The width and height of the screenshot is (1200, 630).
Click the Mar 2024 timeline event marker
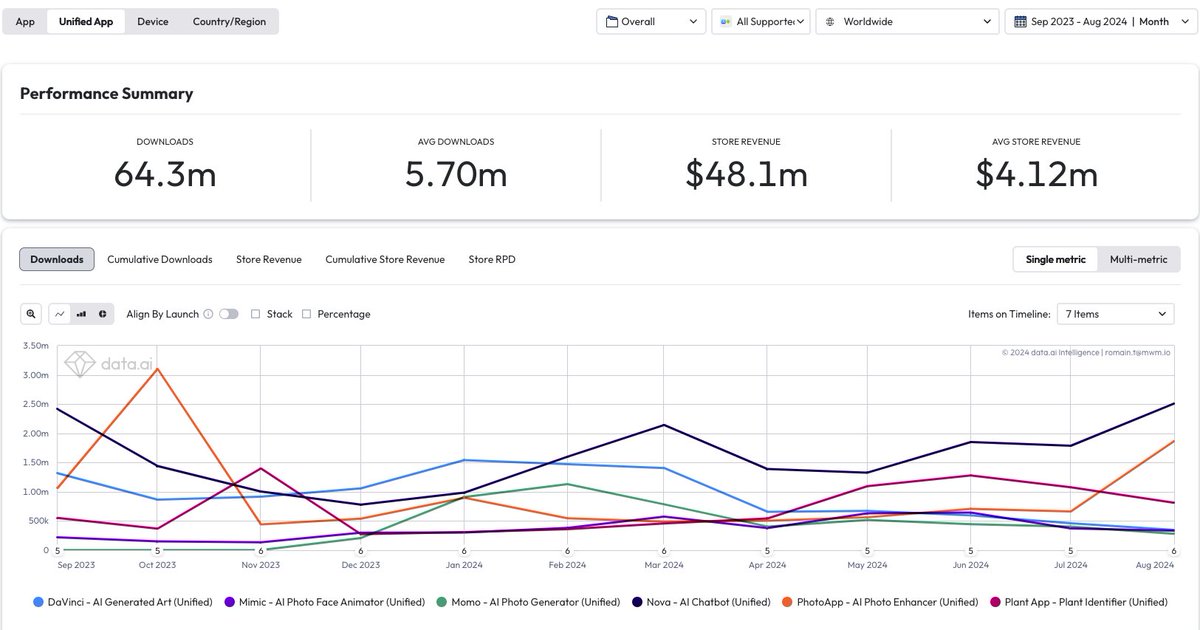click(x=664, y=551)
